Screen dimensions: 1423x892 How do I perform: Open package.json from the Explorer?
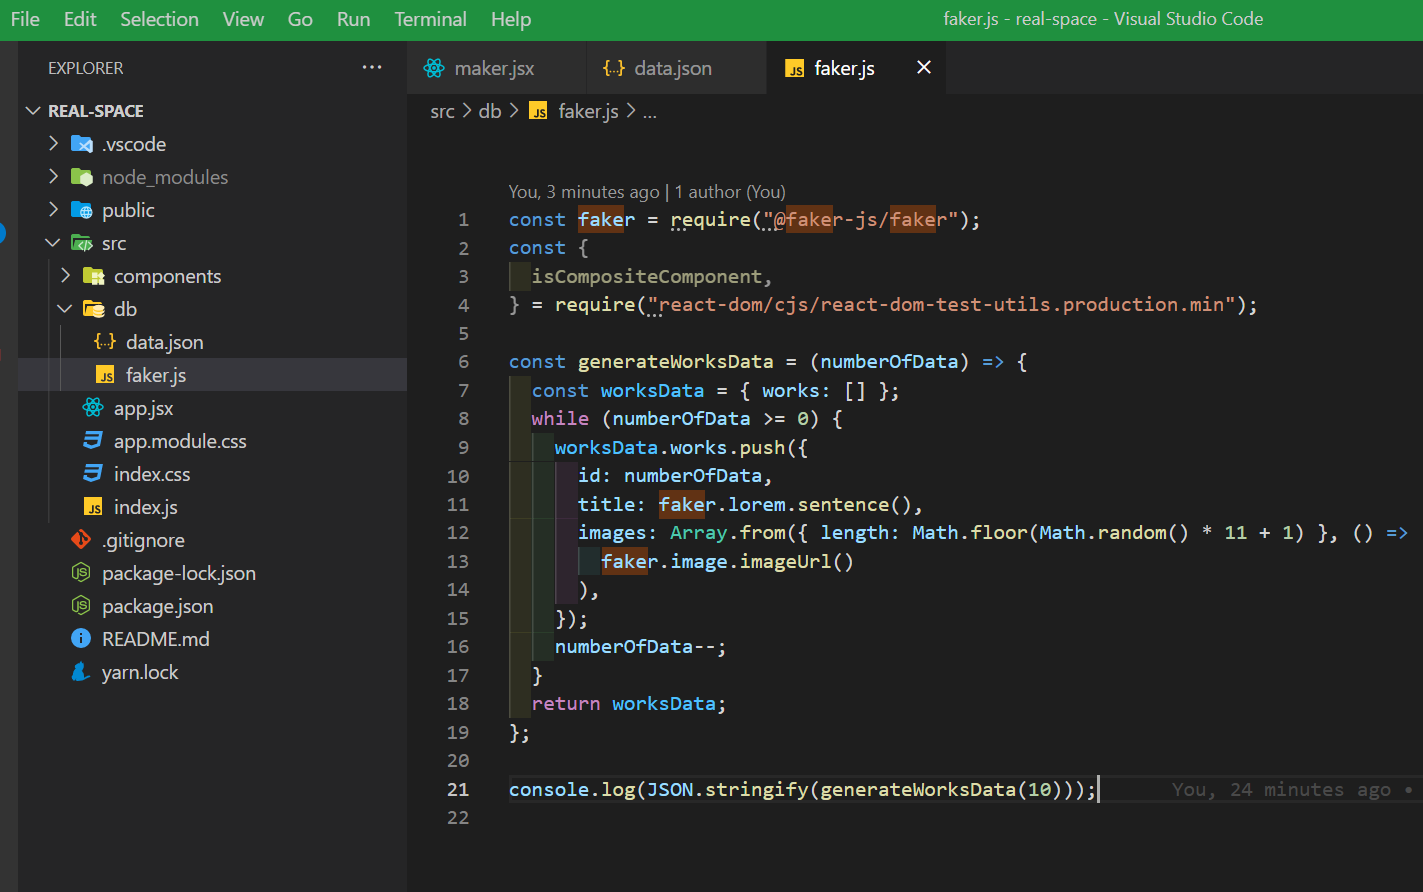click(157, 606)
